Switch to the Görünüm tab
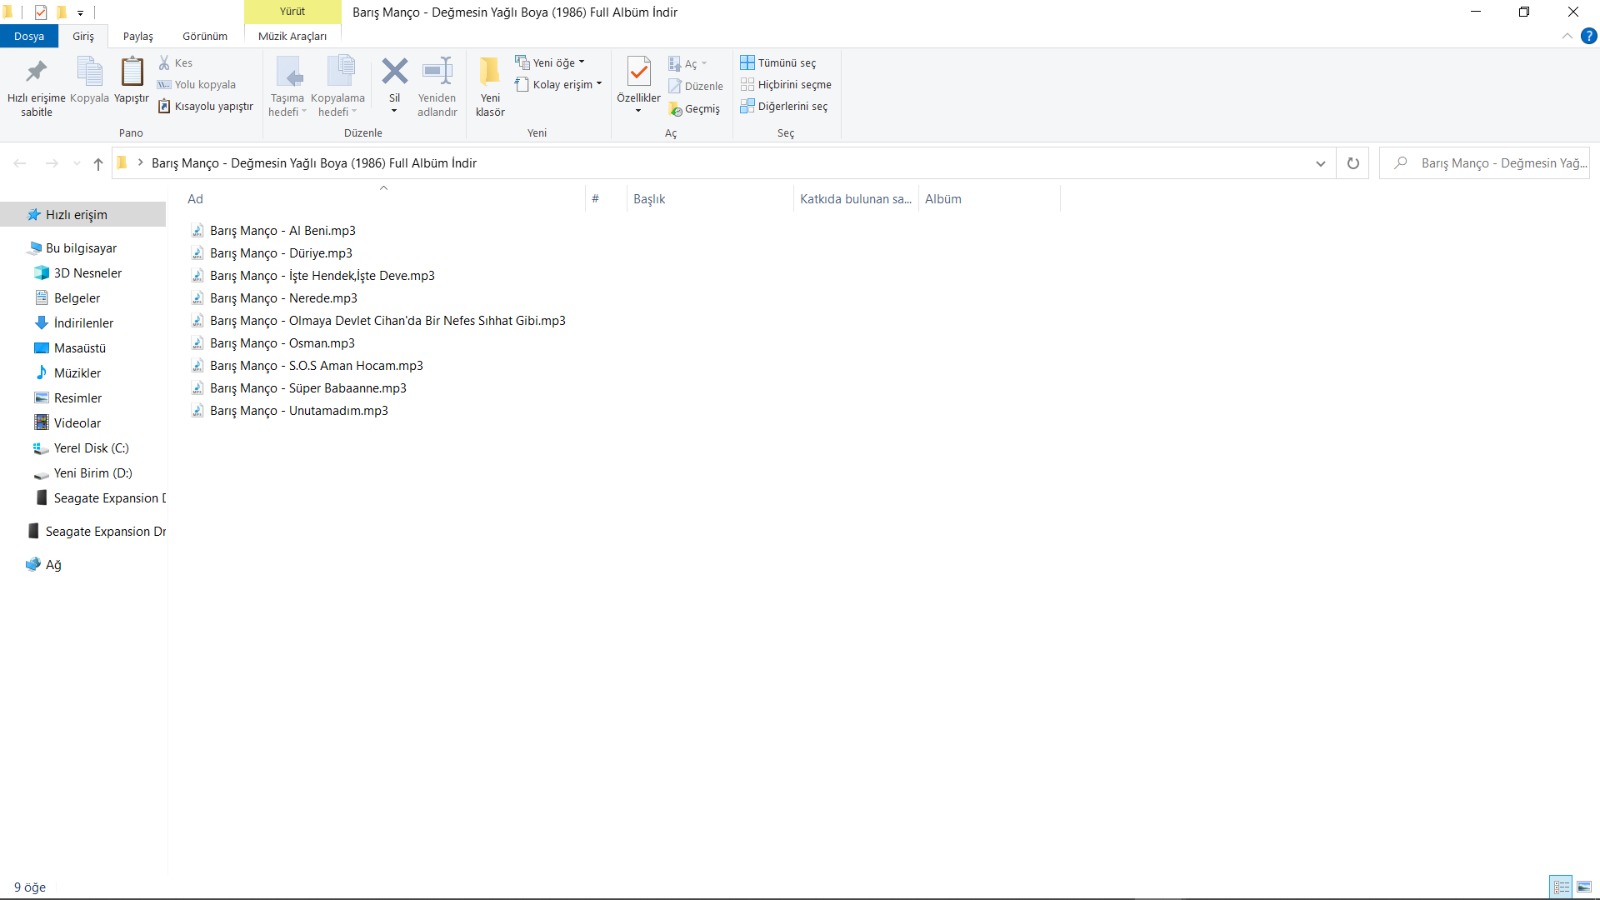The width and height of the screenshot is (1600, 900). (205, 36)
